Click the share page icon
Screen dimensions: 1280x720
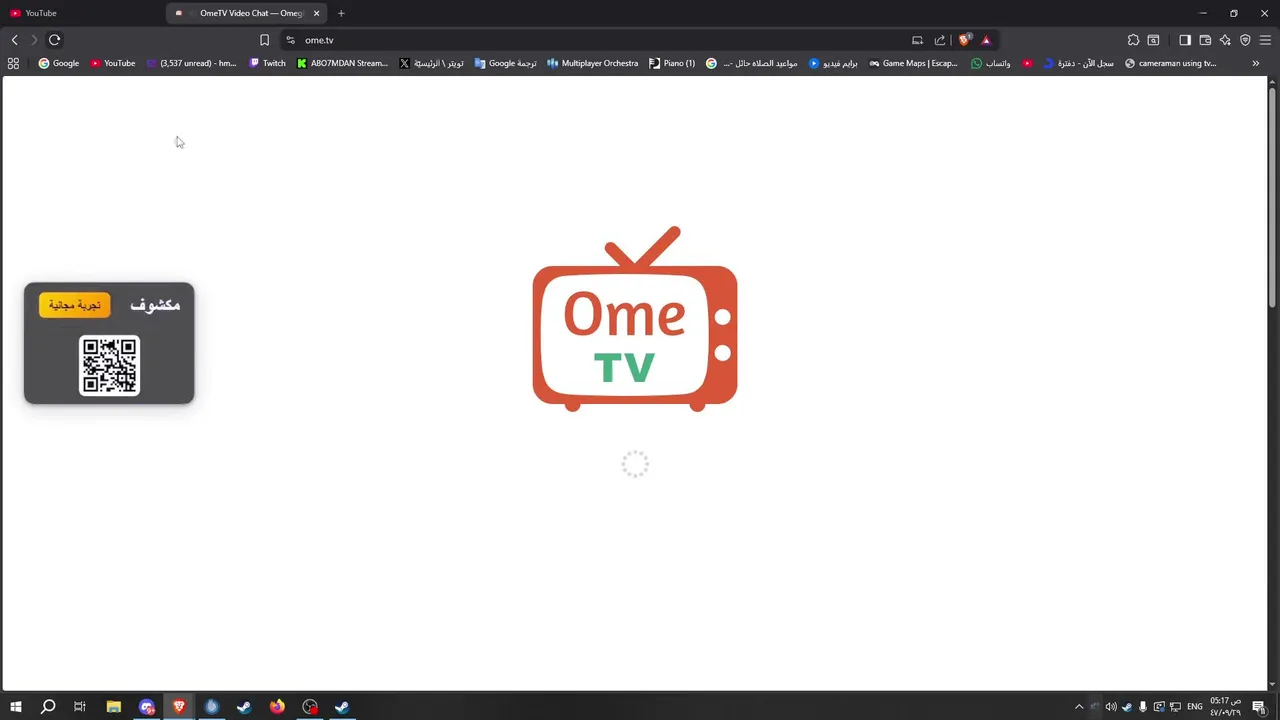pyautogui.click(x=940, y=40)
